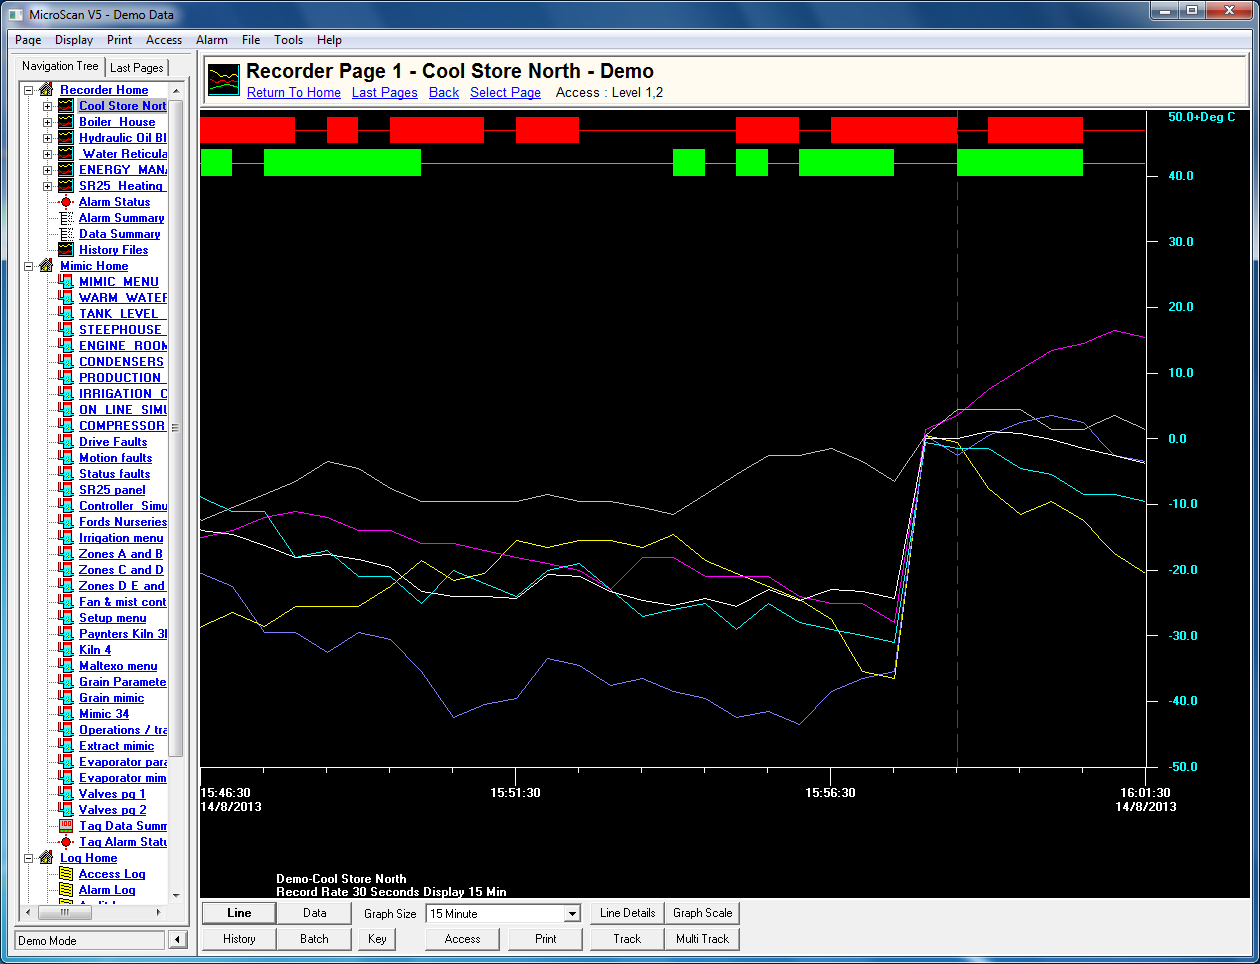This screenshot has width=1260, height=964.
Task: Click the Alarm Log yellow icon
Action: (x=66, y=890)
